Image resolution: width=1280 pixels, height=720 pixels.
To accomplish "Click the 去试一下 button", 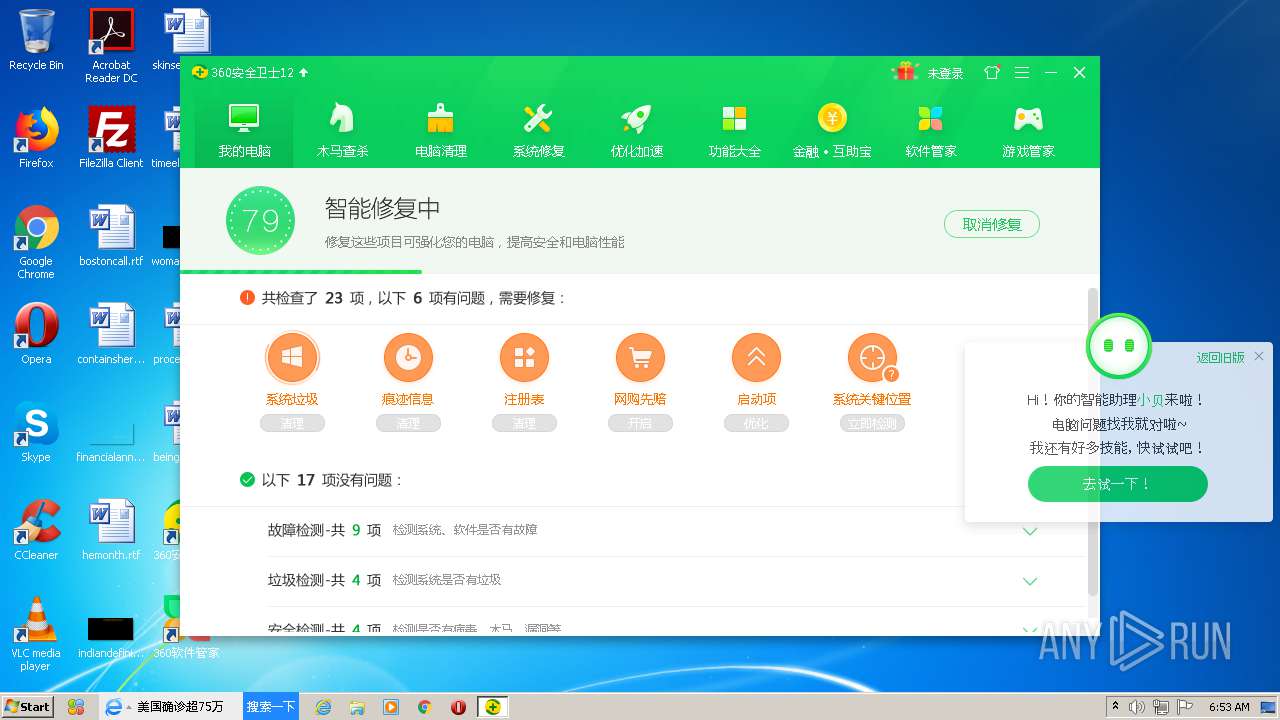I will coord(1117,484).
